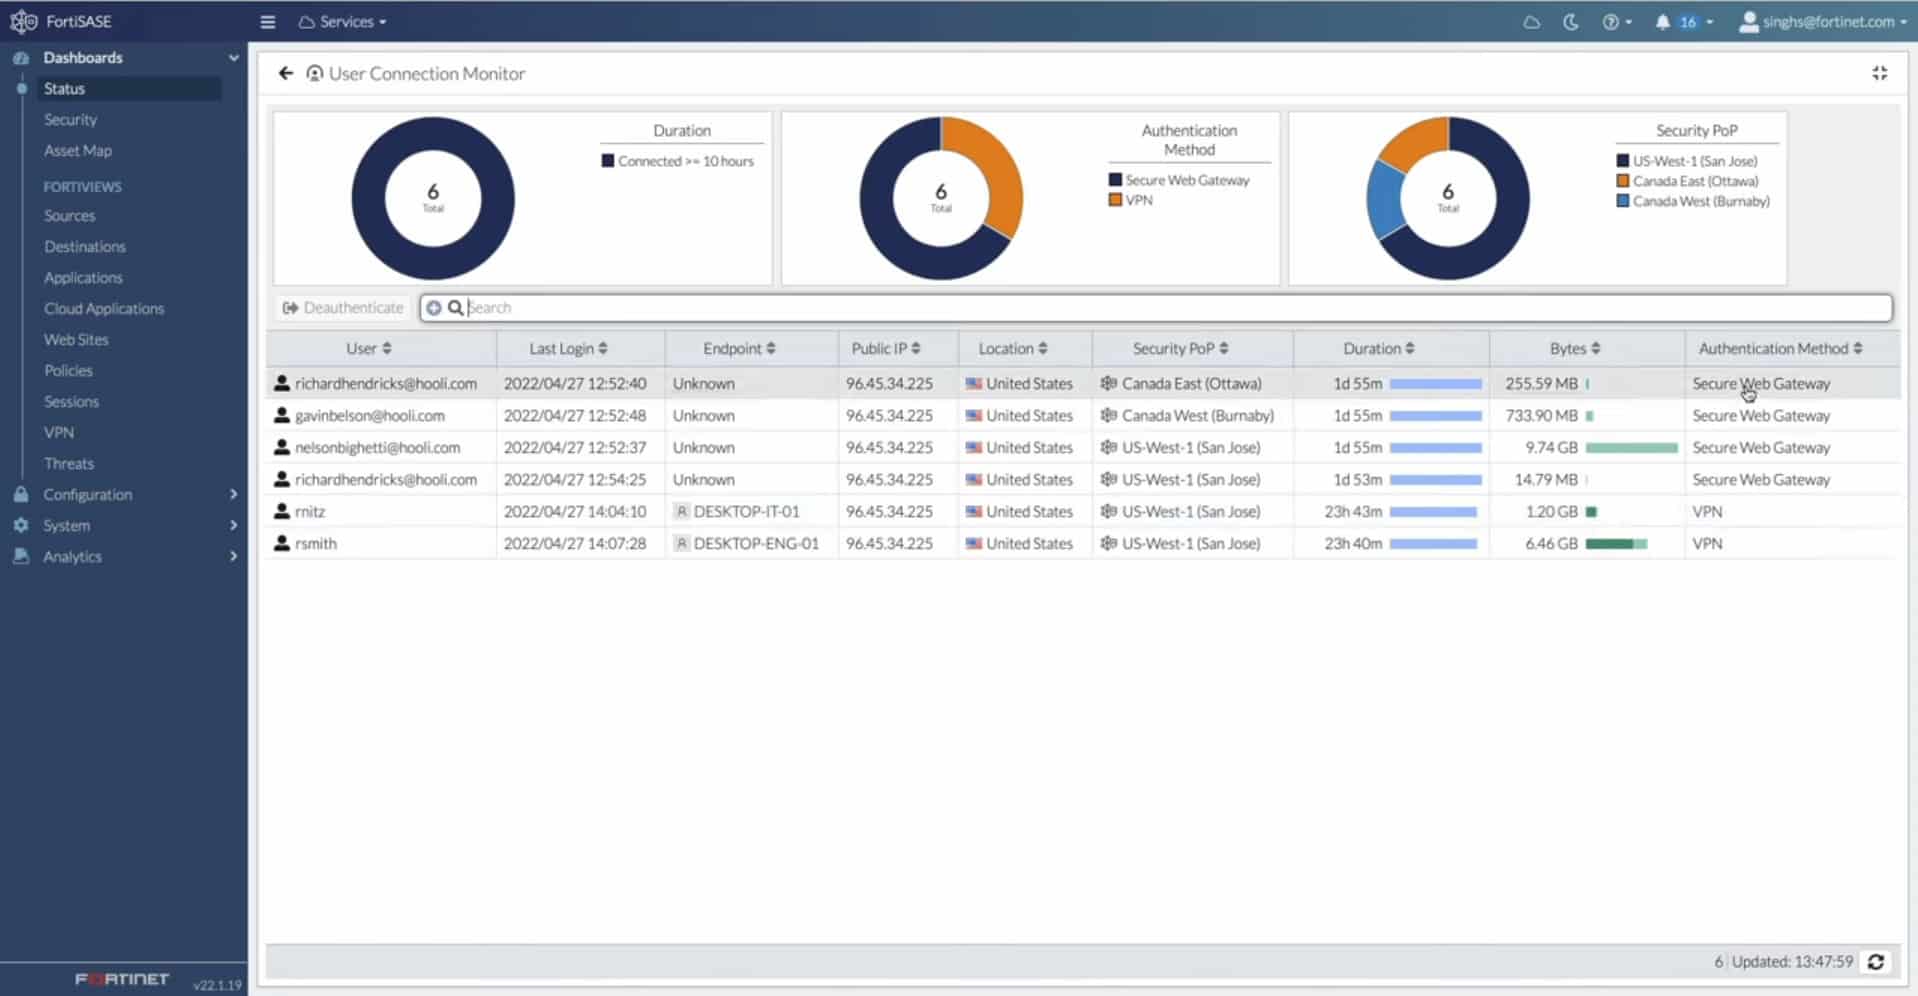Click the back arrow beside User Connection Monitor
Viewport: 1918px width, 996px height.
pyautogui.click(x=286, y=73)
